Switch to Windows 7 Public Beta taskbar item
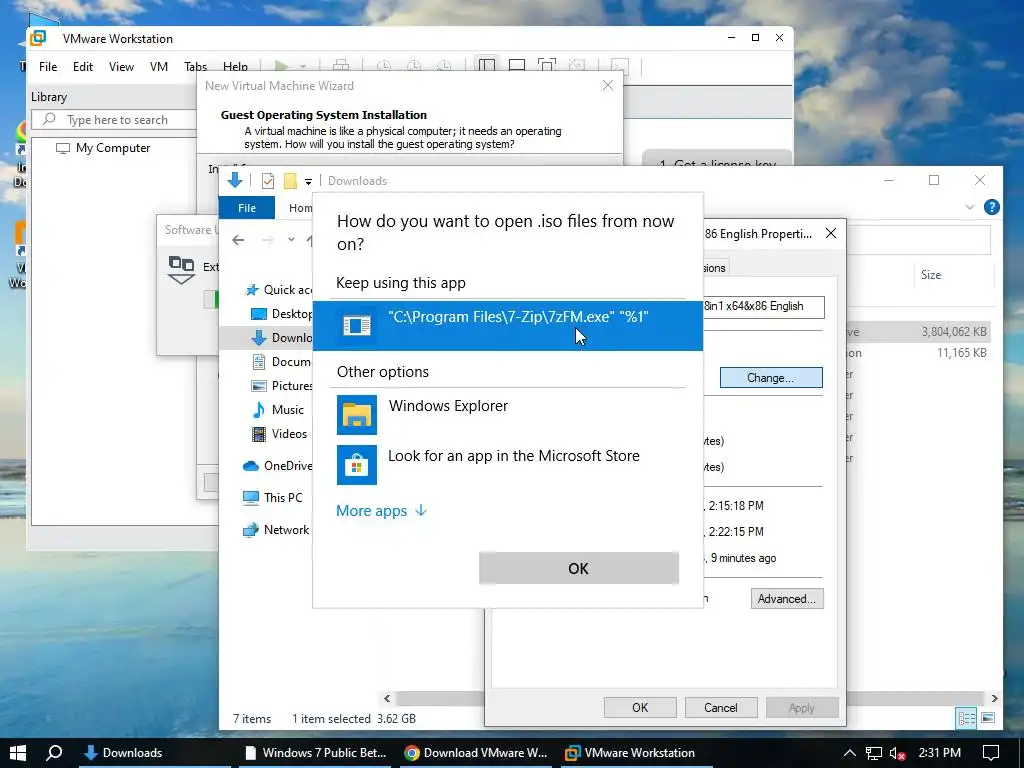Viewport: 1024px width, 768px height. 315,752
